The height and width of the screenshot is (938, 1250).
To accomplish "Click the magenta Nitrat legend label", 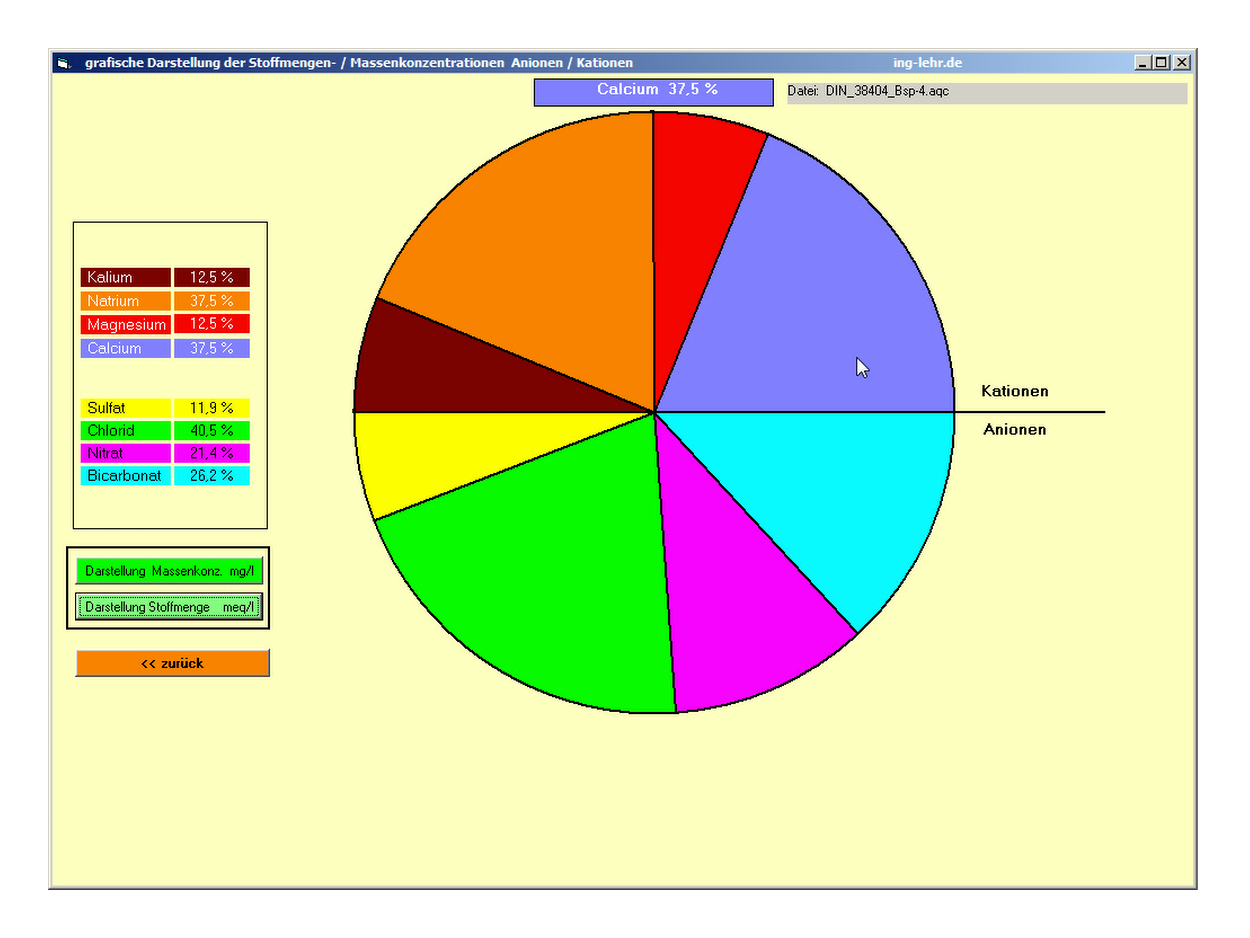I will [x=126, y=454].
